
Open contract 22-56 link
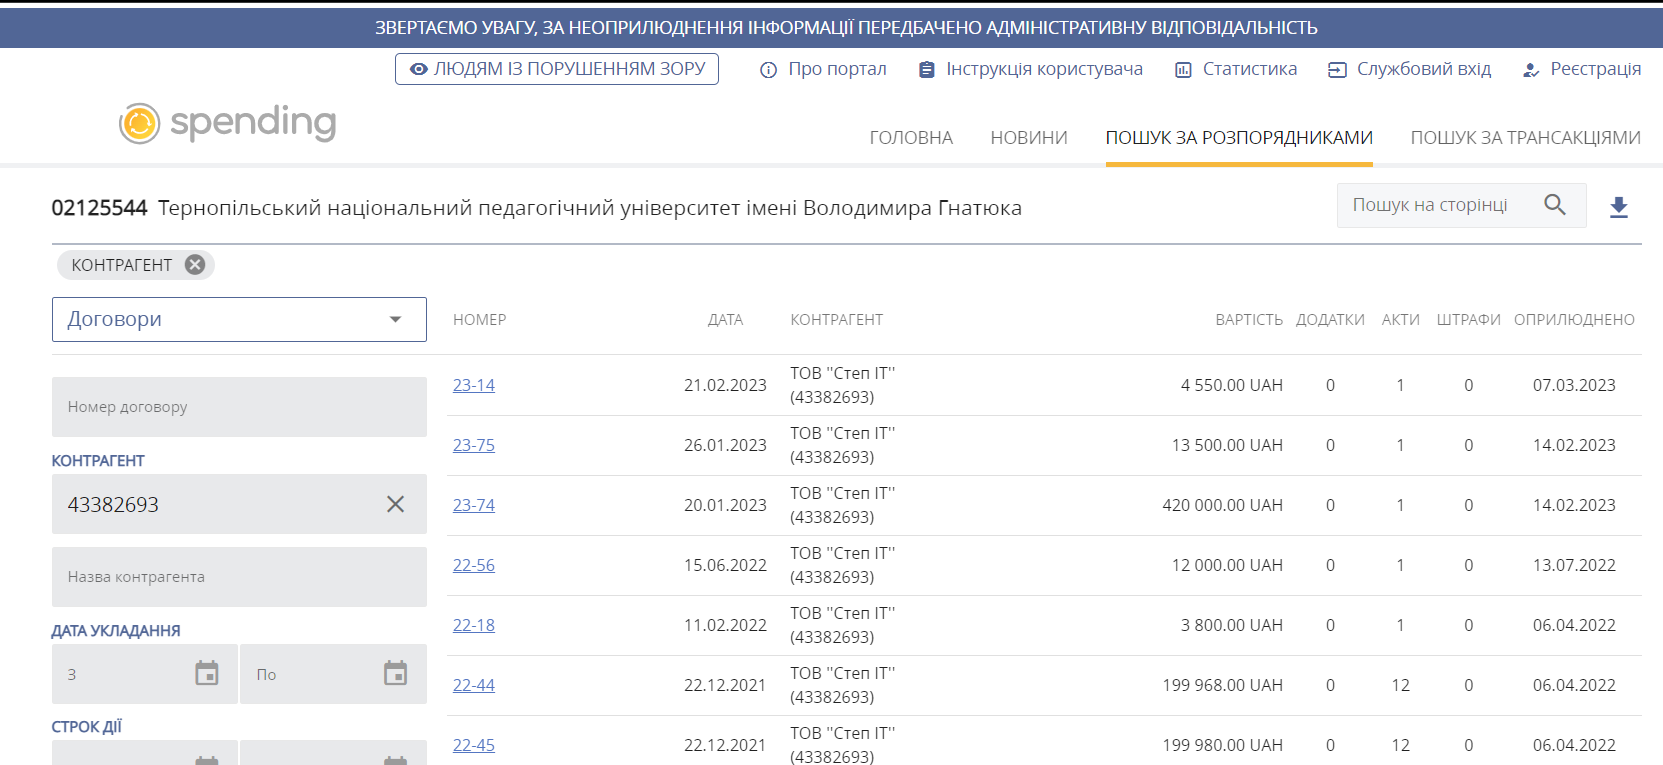(474, 565)
